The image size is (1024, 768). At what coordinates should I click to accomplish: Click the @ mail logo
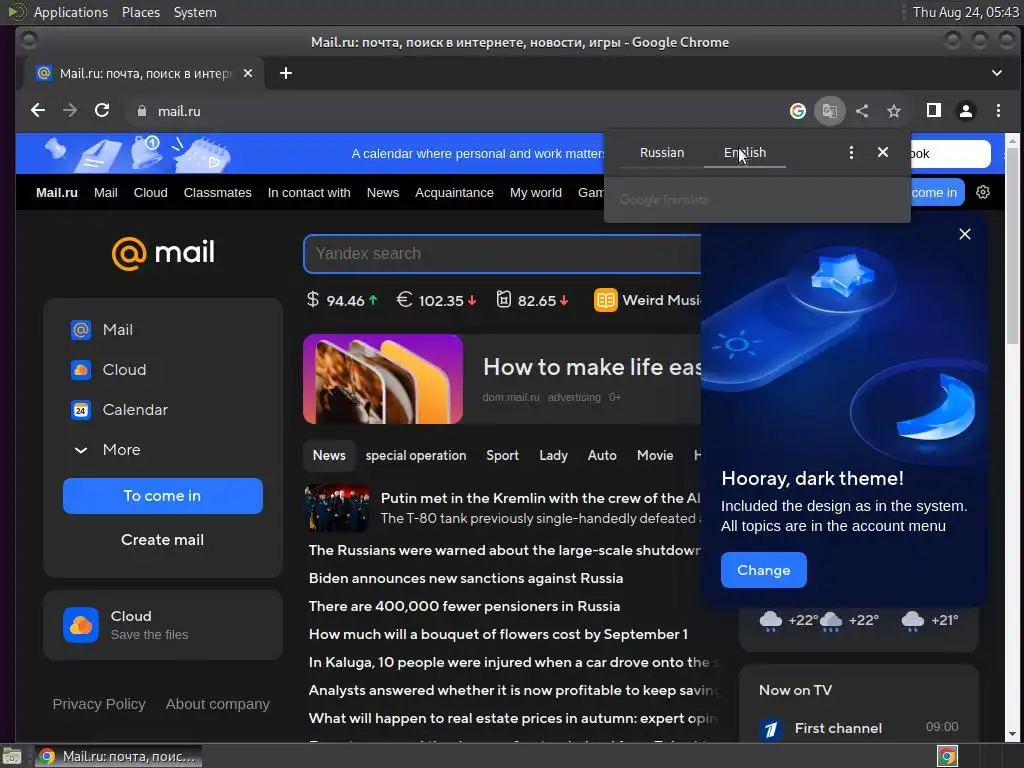[163, 253]
